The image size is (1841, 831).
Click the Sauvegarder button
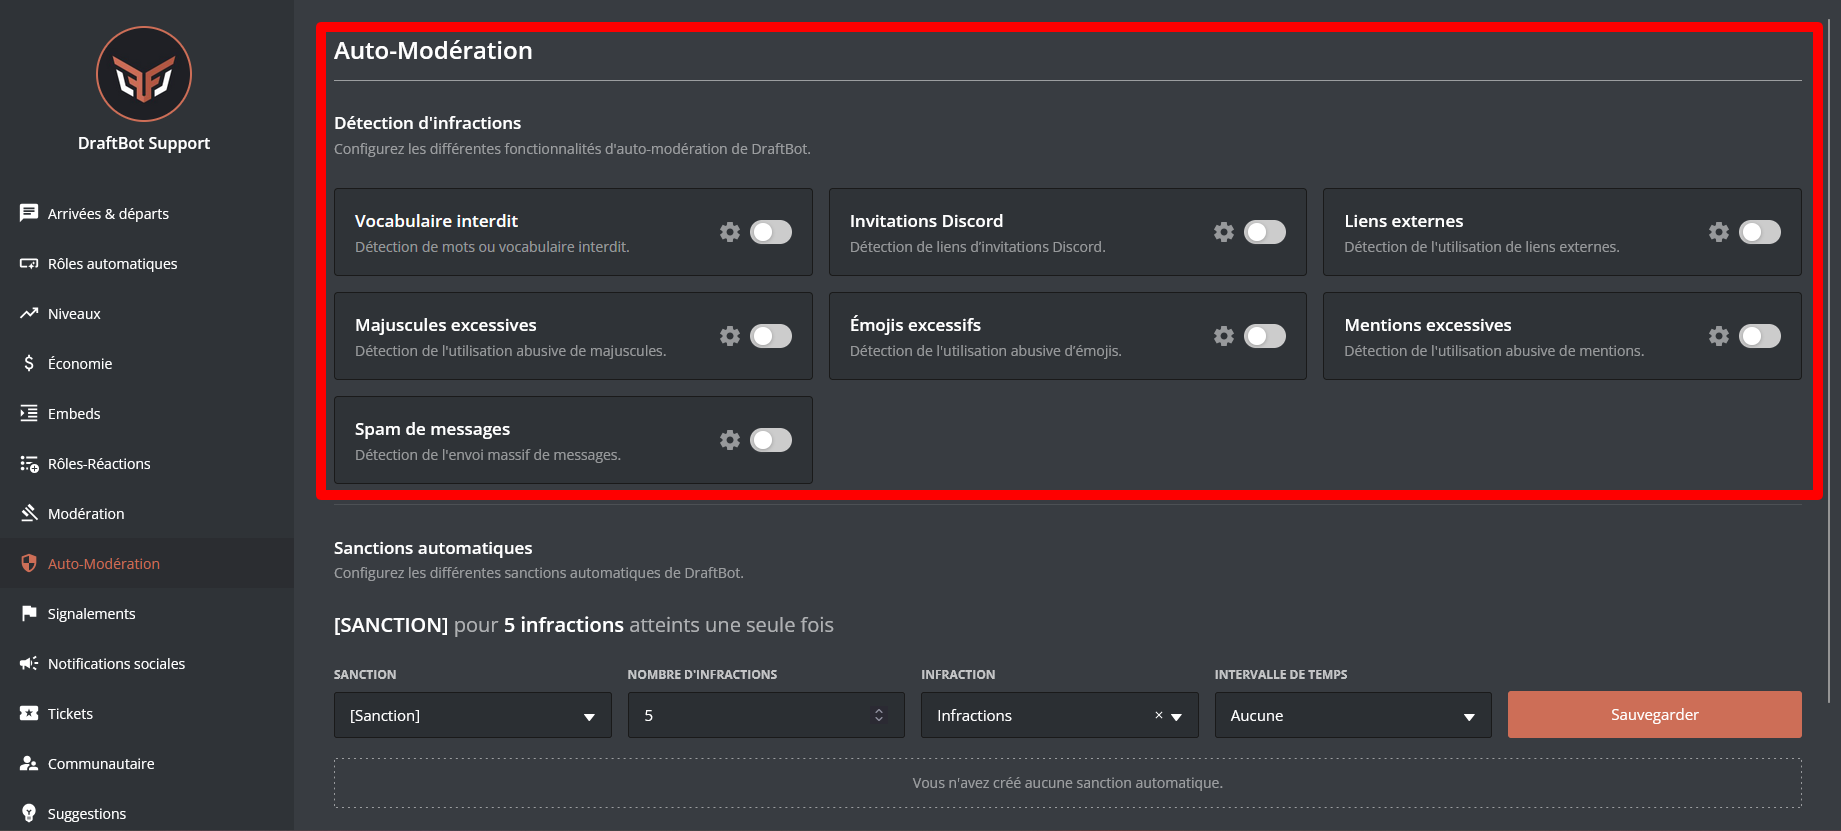(x=1654, y=714)
